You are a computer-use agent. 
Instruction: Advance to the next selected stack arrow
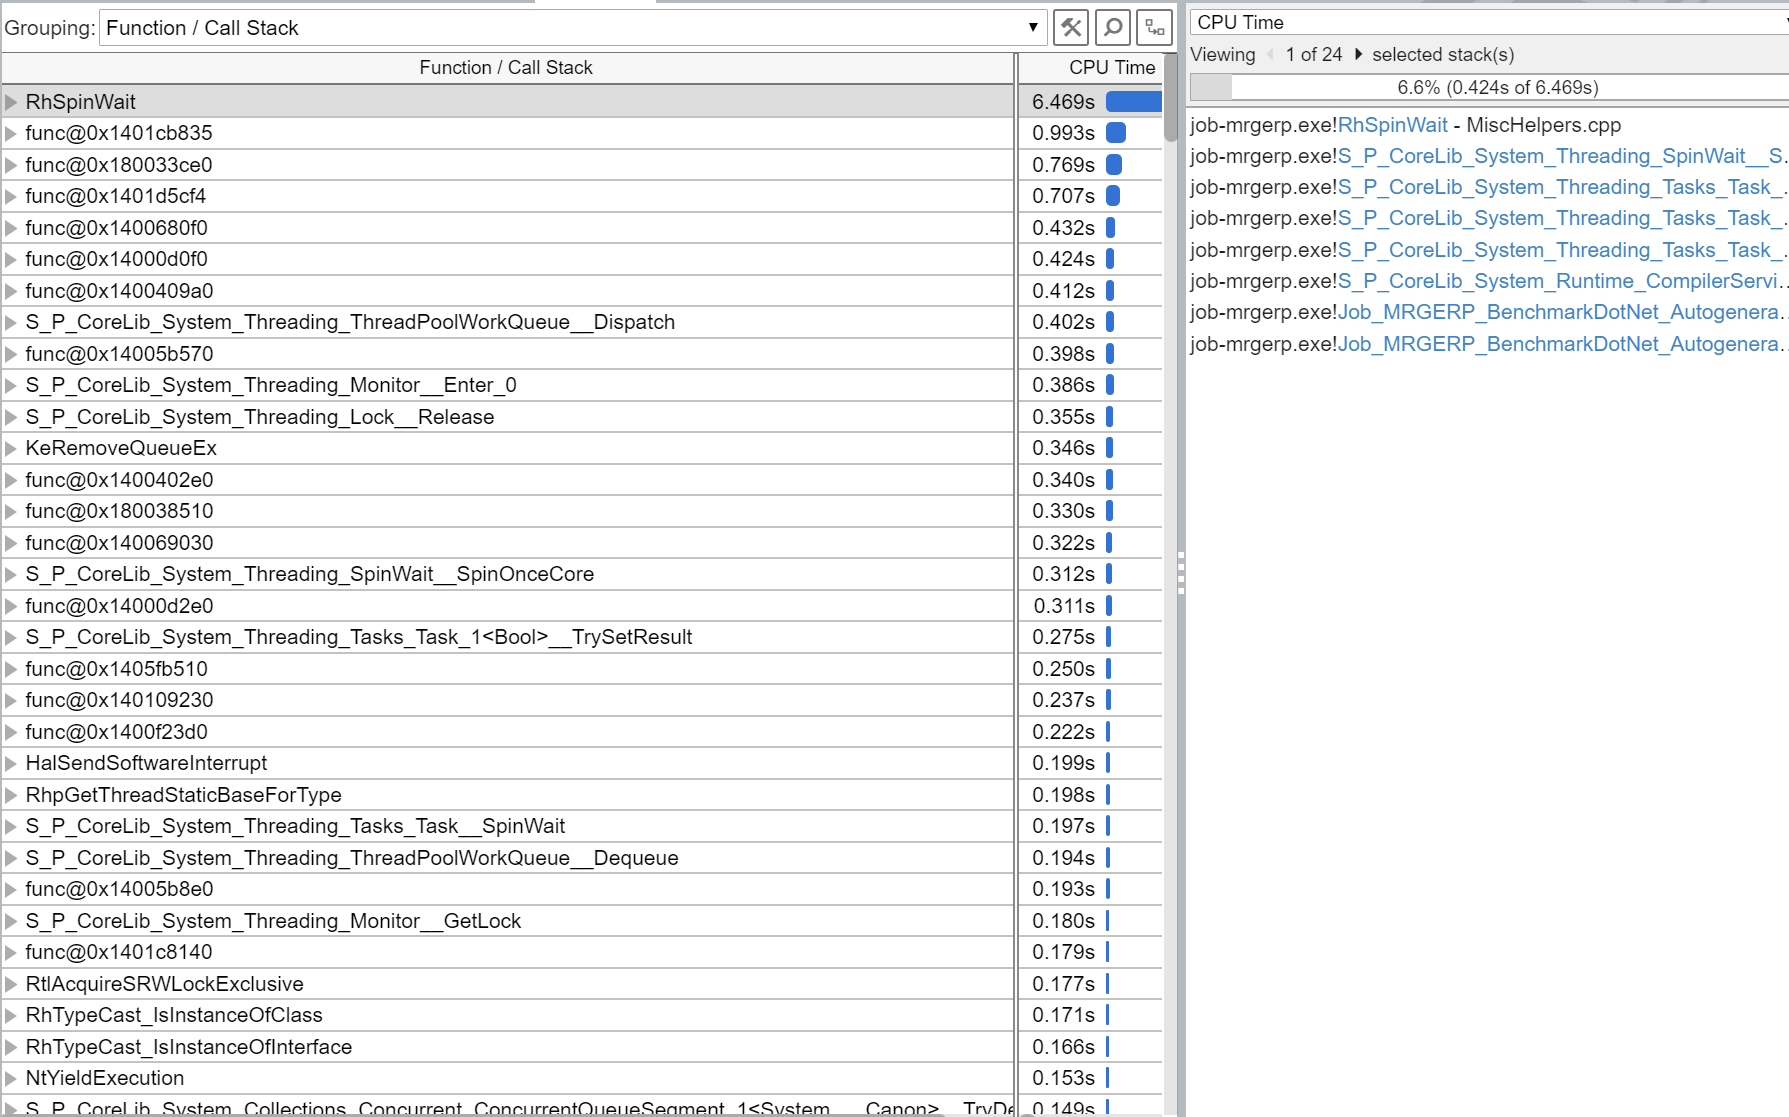coord(1358,55)
